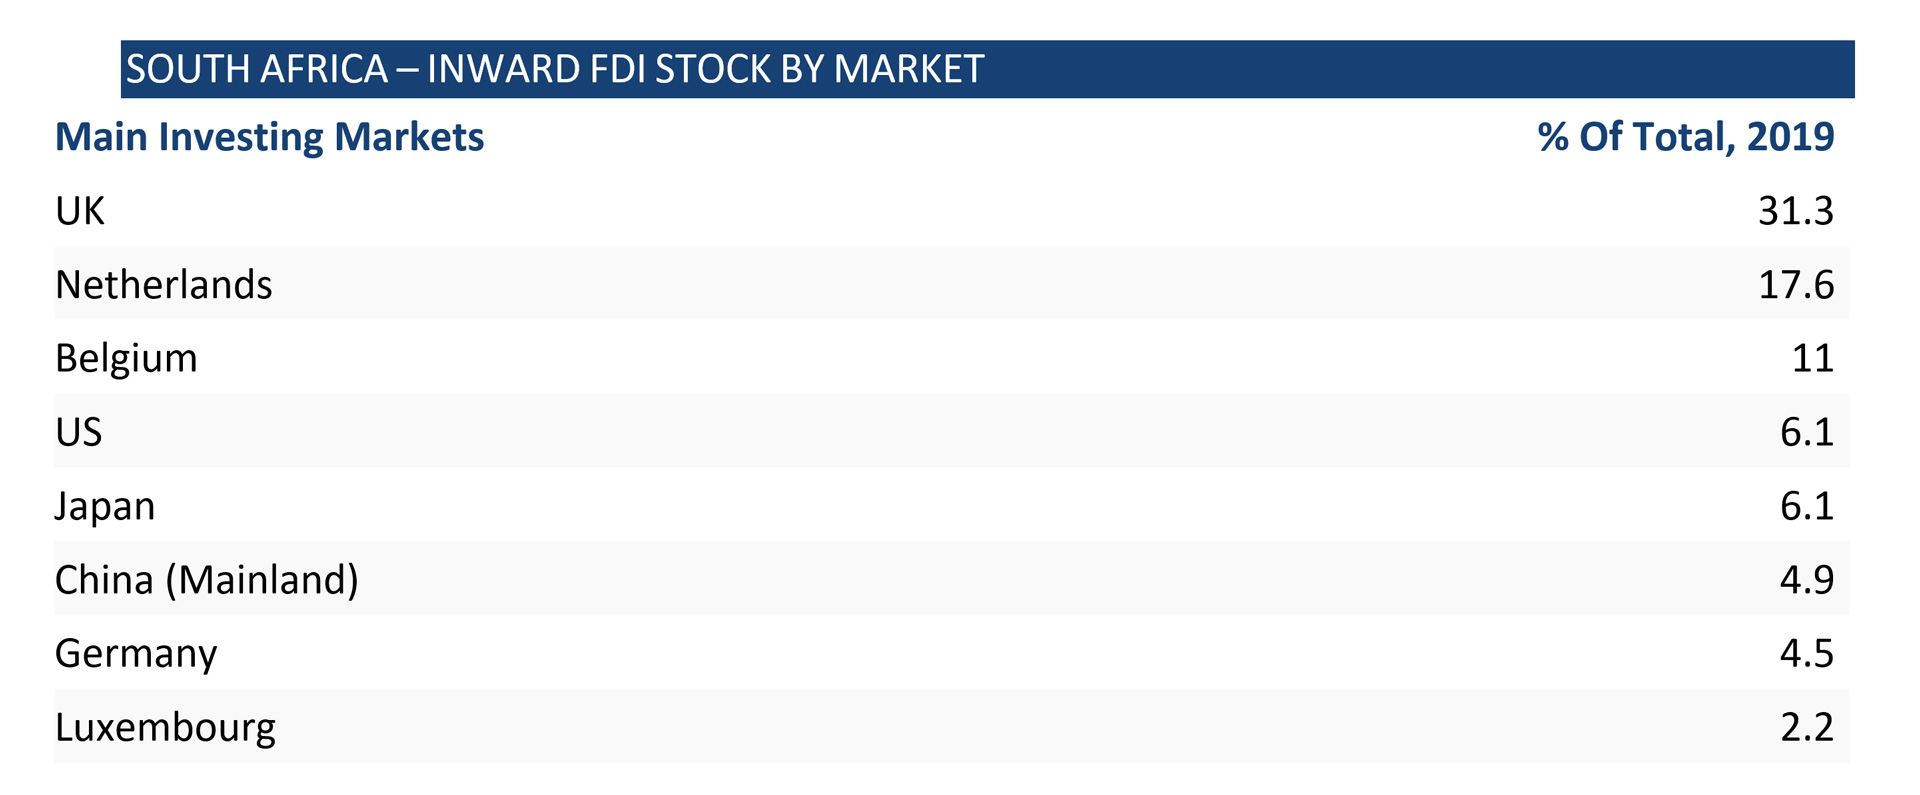
Task: Select the 17.6 percentage for Netherlands
Action: (1795, 285)
